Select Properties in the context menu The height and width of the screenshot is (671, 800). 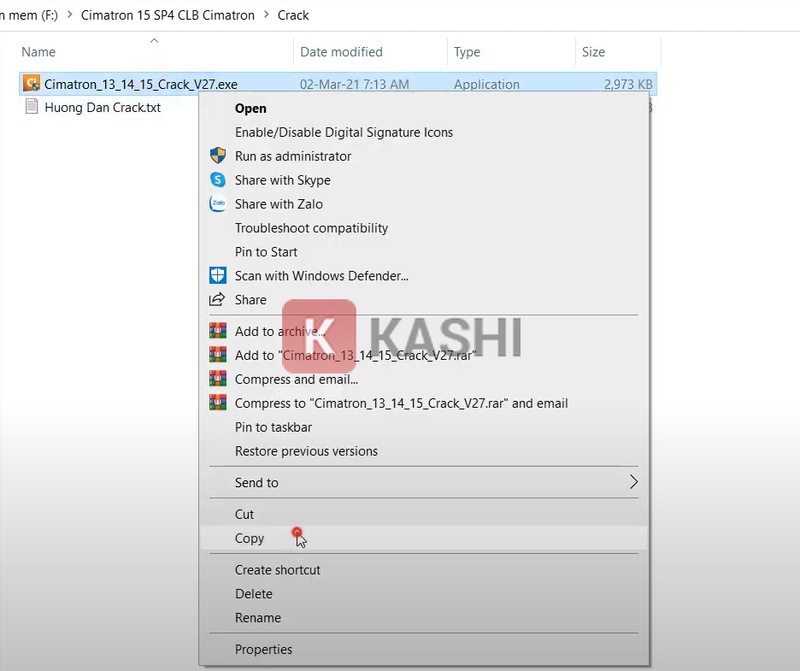(263, 649)
